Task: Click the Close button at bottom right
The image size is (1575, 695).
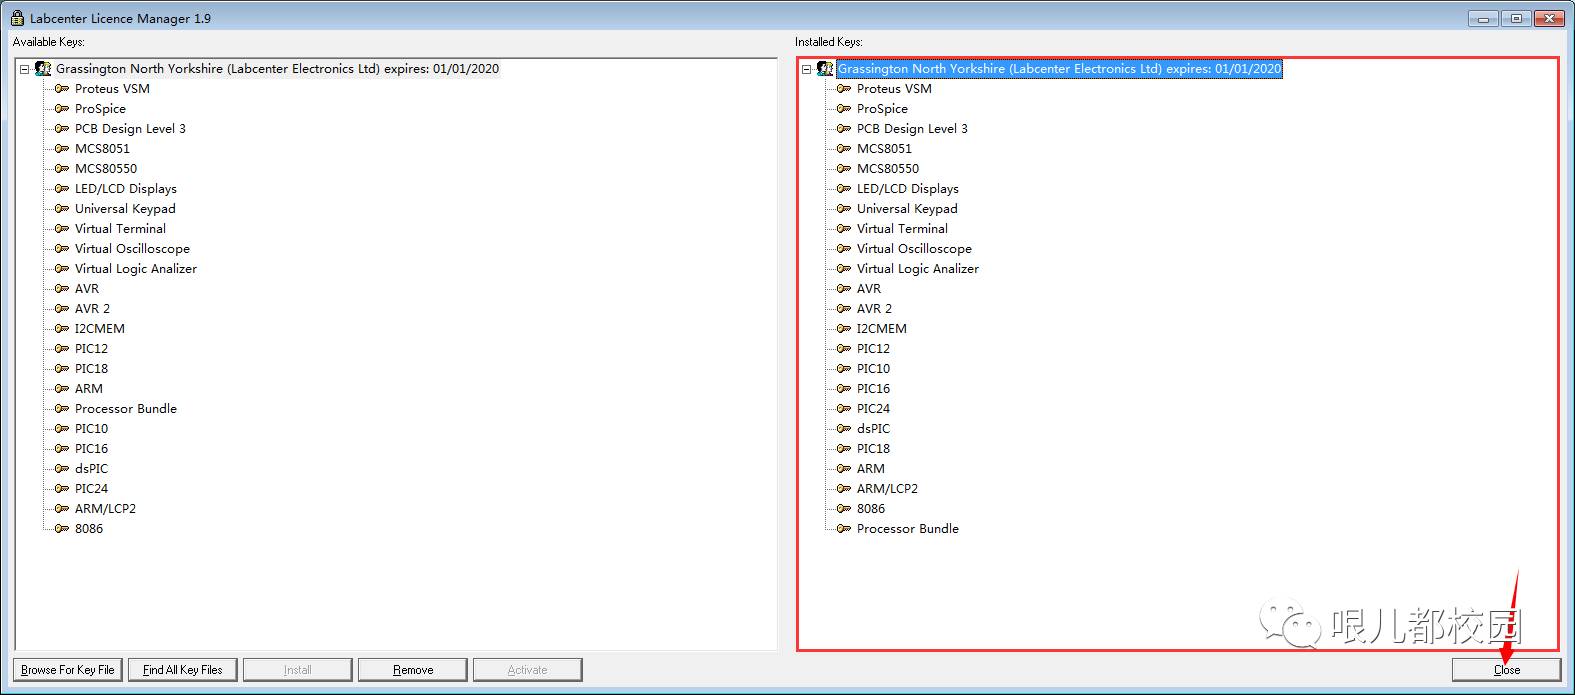Action: coord(1507,670)
